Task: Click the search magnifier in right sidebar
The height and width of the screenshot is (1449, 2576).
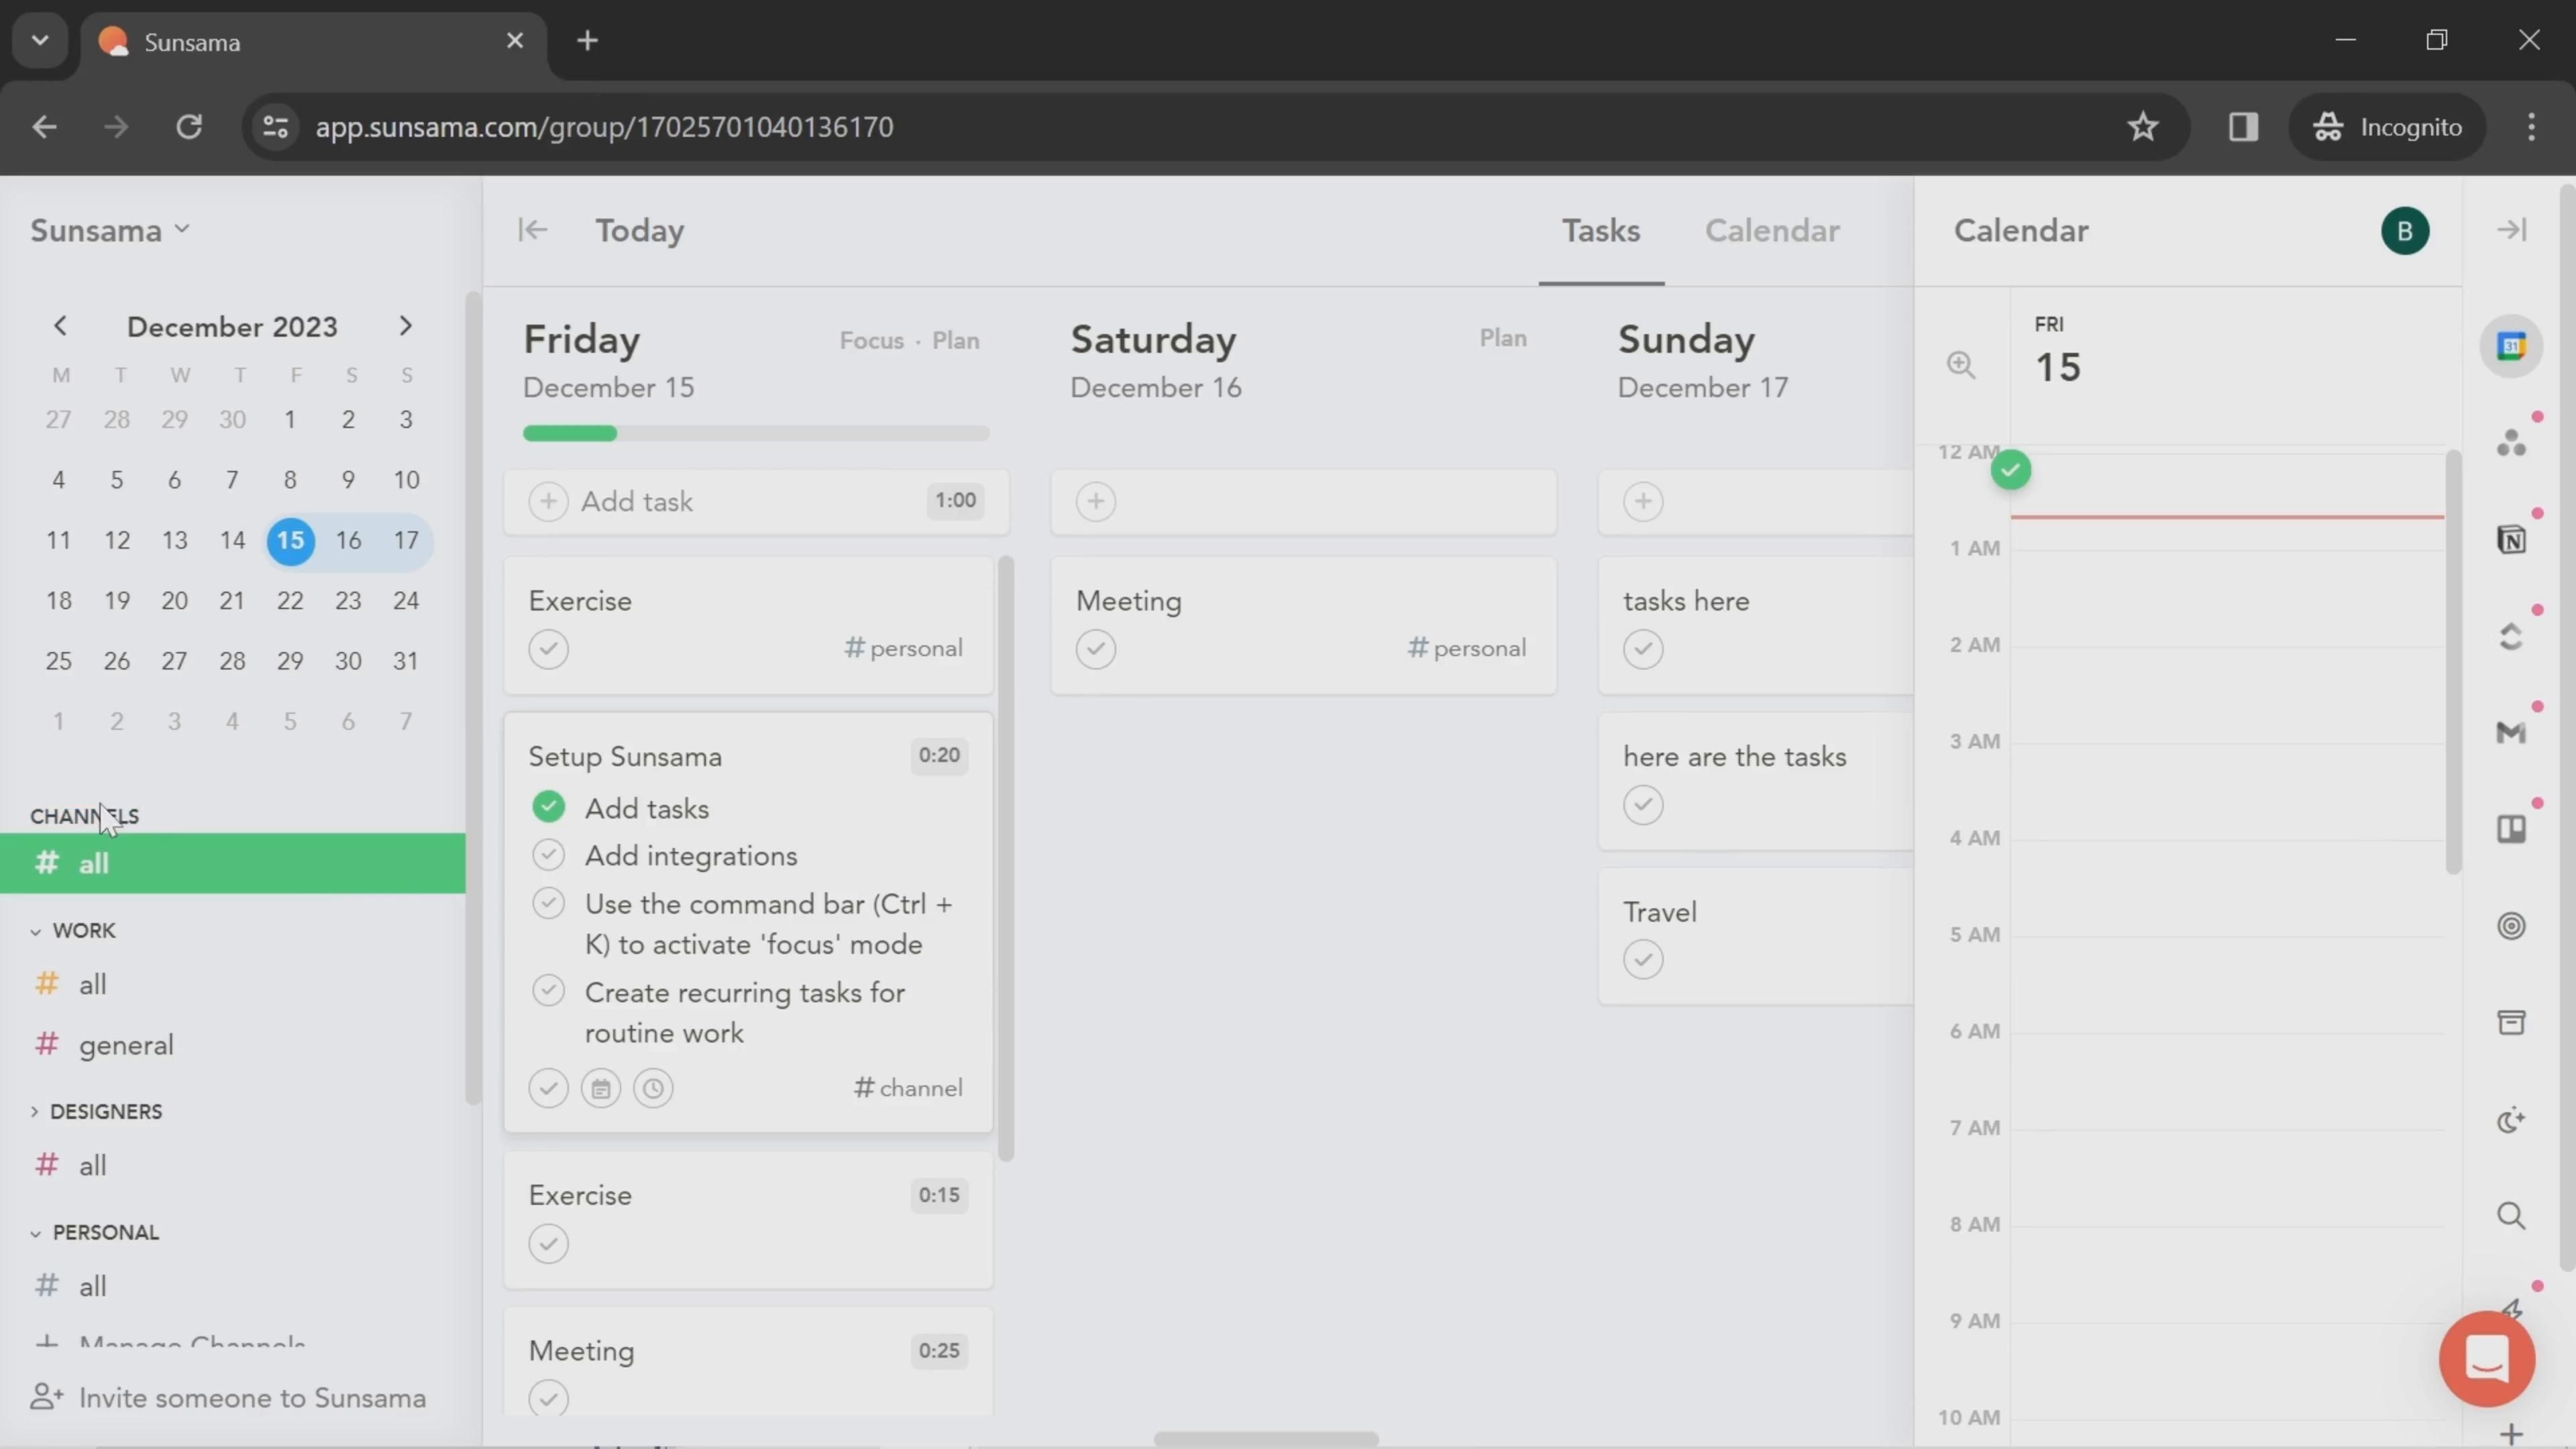Action: pos(2511,1216)
